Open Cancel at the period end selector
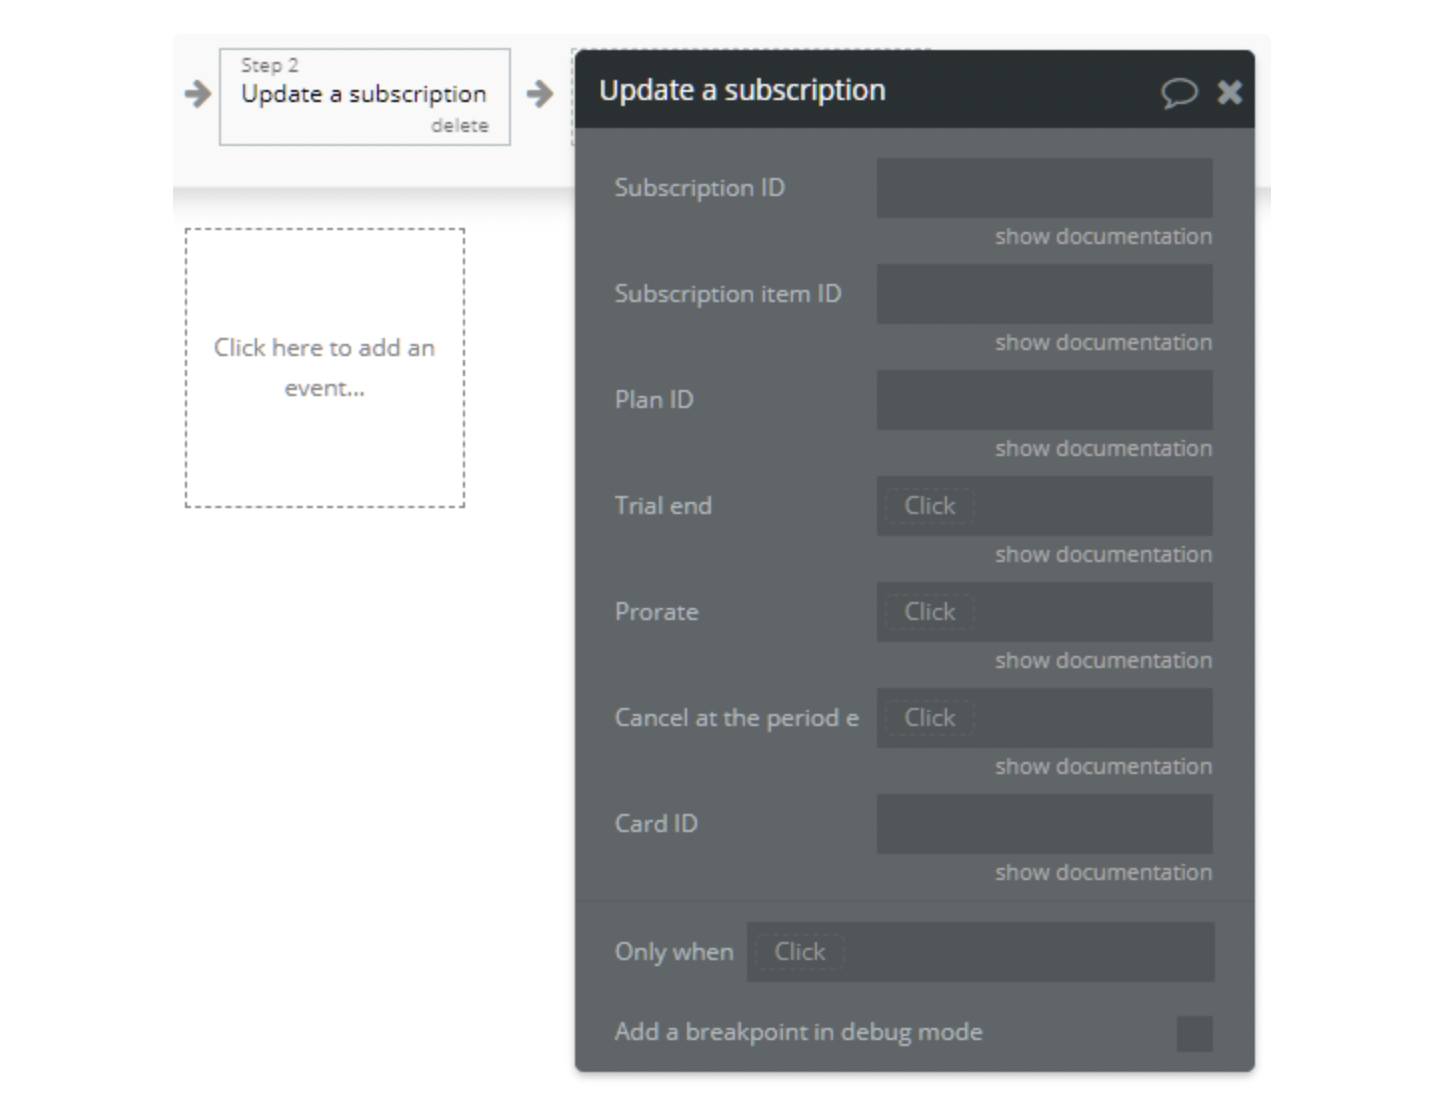The image size is (1450, 1106). [930, 718]
